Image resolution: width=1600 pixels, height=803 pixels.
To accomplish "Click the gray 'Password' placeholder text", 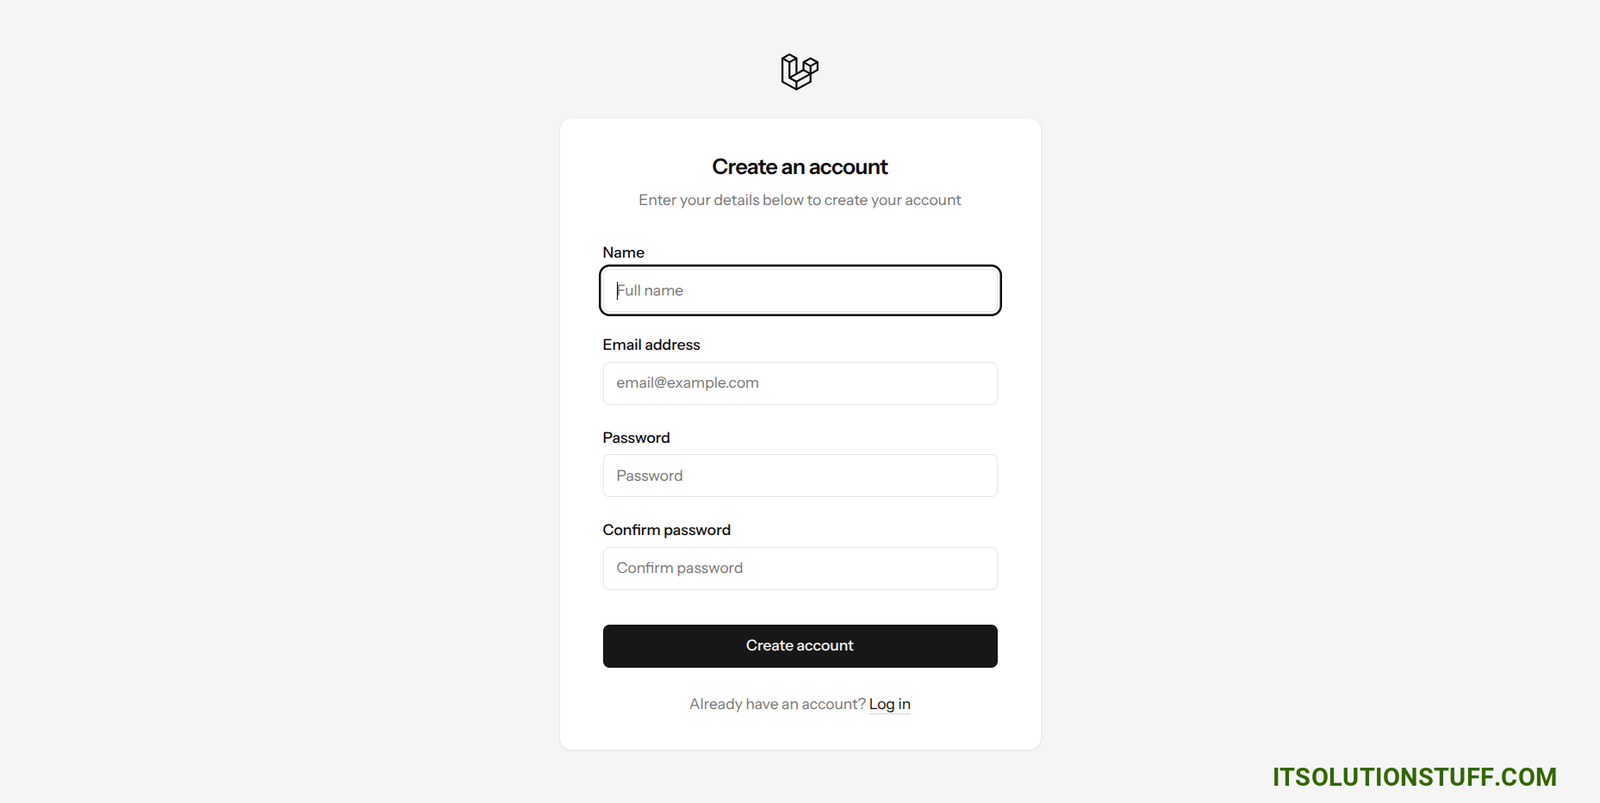I will click(649, 476).
